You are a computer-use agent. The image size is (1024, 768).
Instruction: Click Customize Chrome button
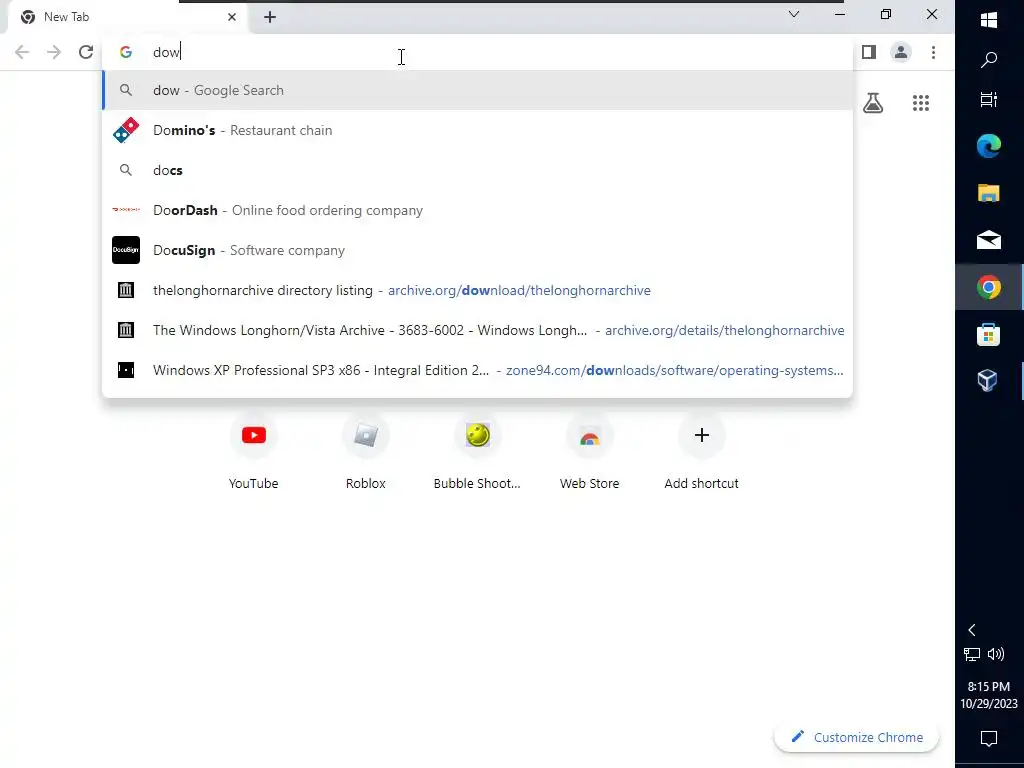[x=857, y=737]
